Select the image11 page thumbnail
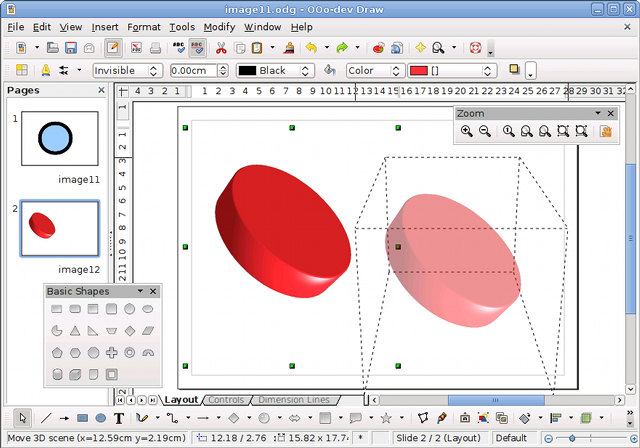 60,139
